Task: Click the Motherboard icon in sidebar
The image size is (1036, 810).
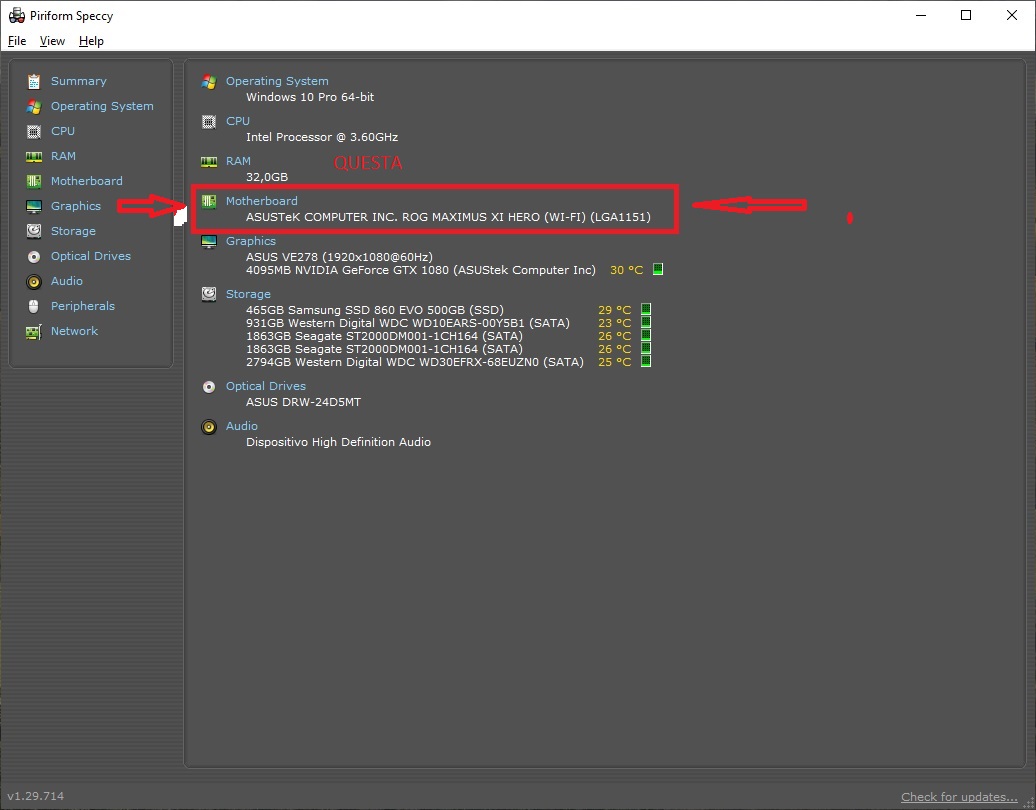Action: [34, 181]
